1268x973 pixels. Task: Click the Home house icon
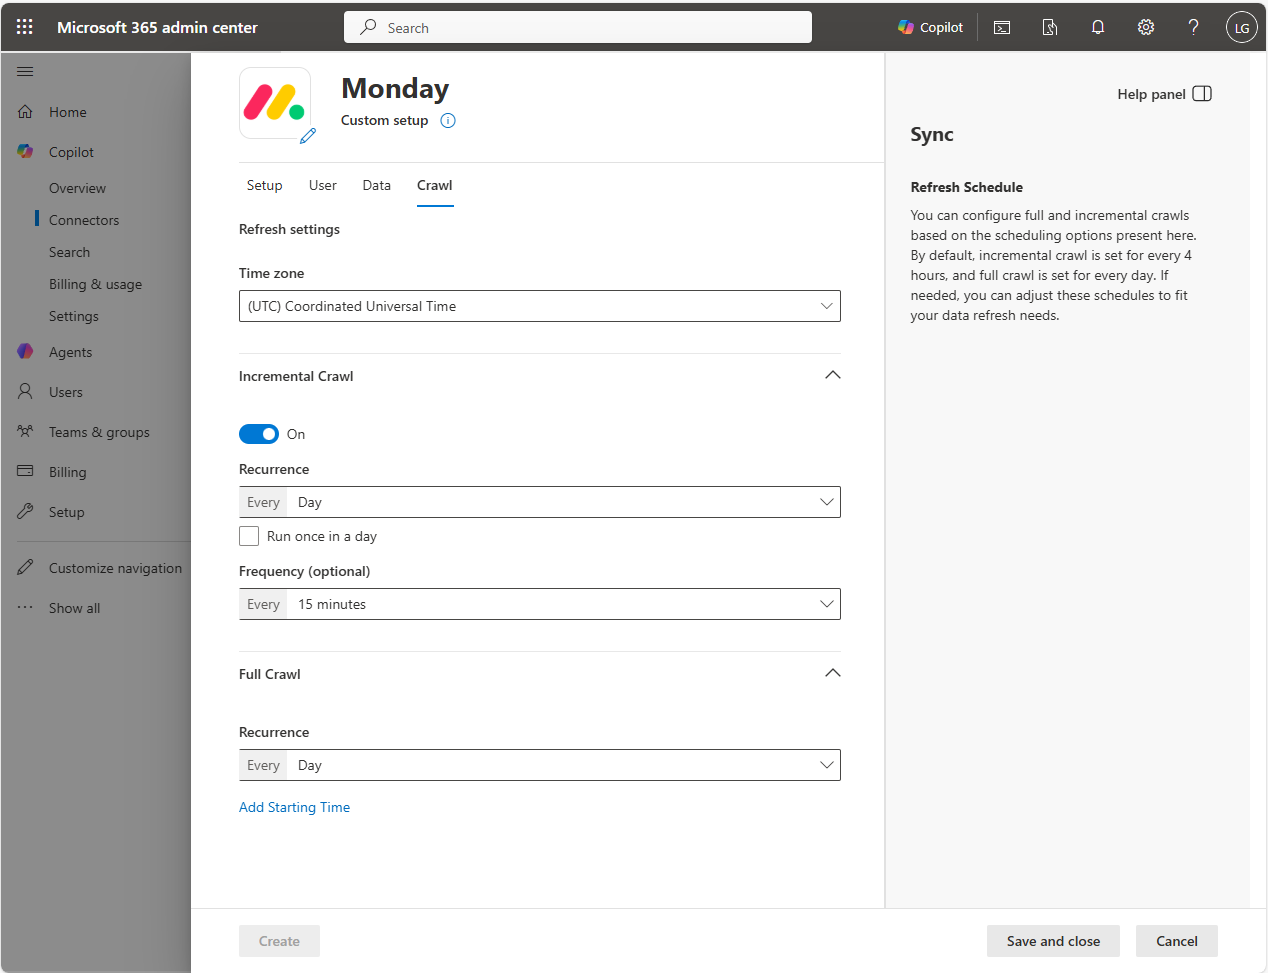click(x=25, y=112)
